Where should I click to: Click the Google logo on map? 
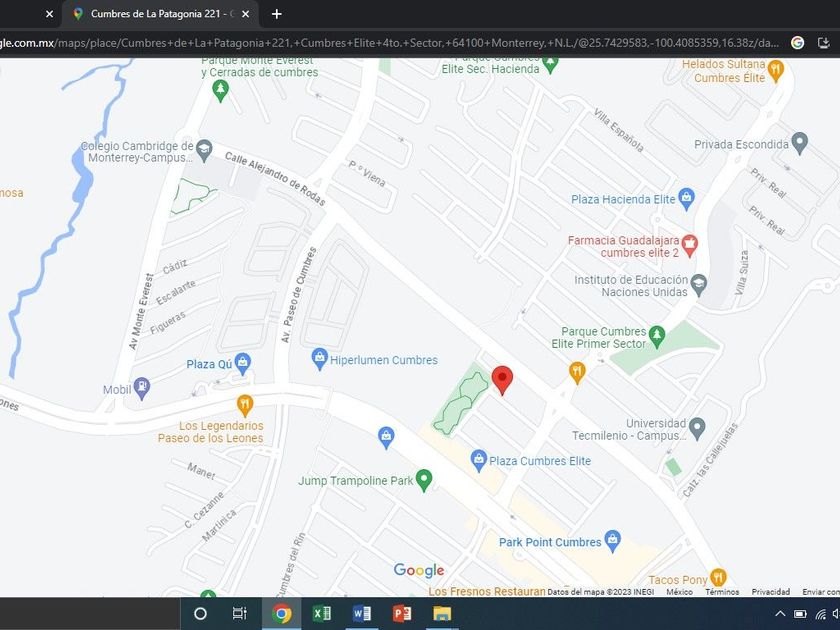418,570
